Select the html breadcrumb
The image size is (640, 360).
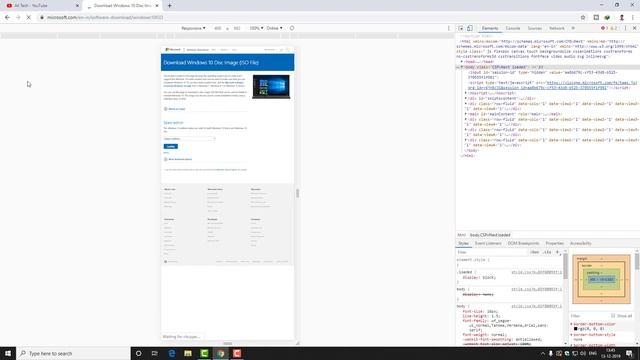[461, 235]
